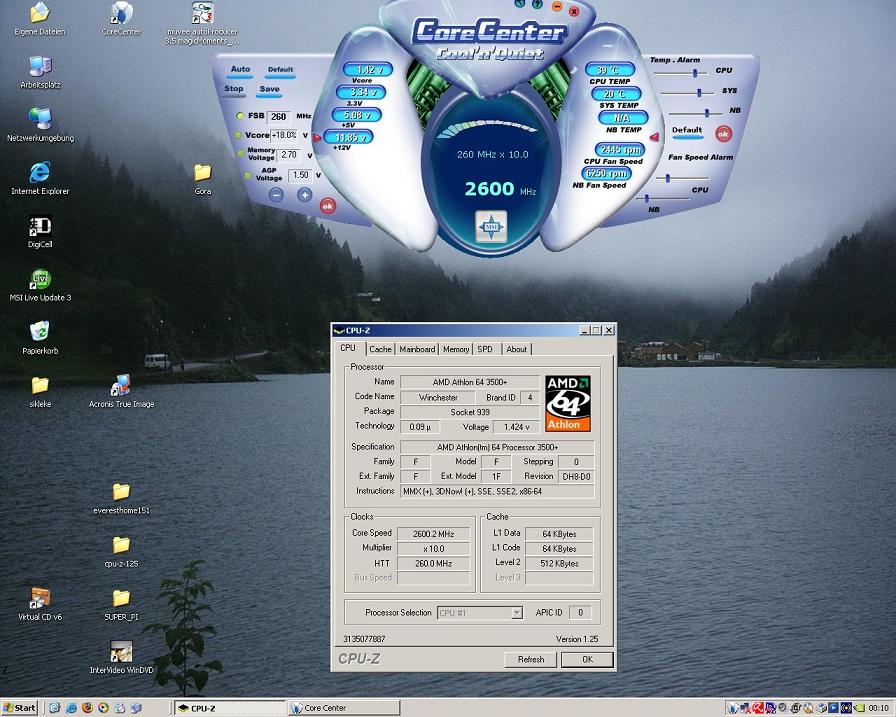Click the MSI logo button in Core Center

pos(491,227)
